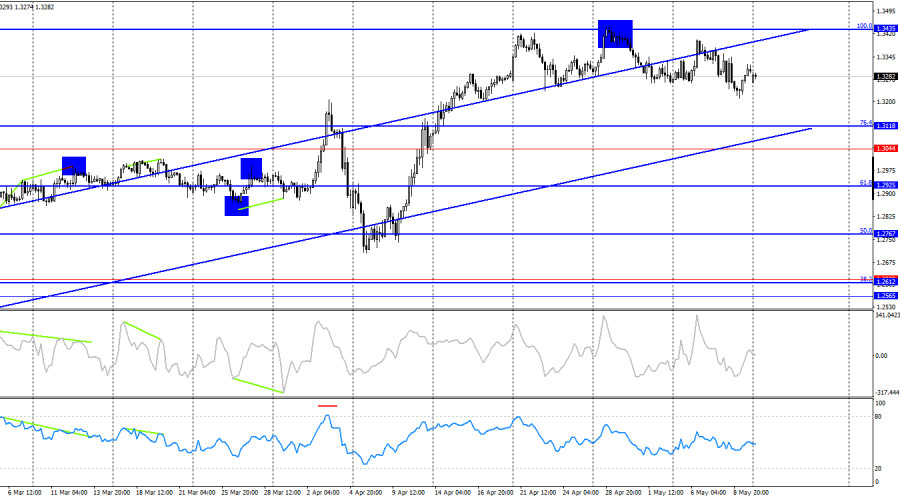This screenshot has height=500, width=900.
Task: Click the 1.2612 blue price label
Action: point(886,282)
